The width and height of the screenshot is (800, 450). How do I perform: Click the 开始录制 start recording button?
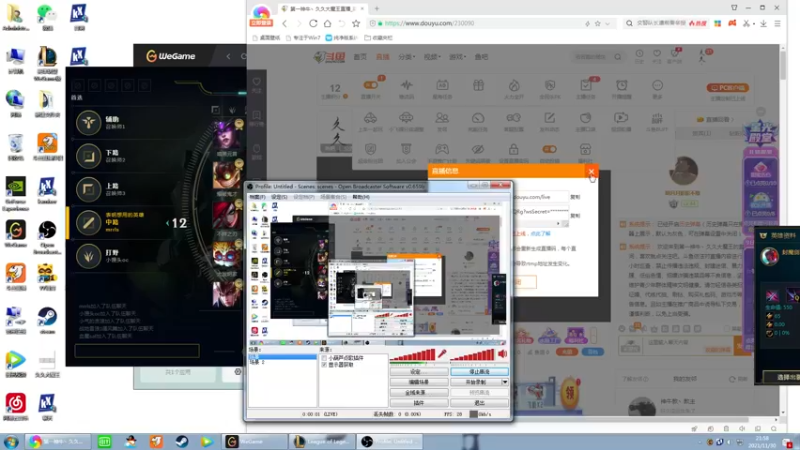click(x=476, y=382)
